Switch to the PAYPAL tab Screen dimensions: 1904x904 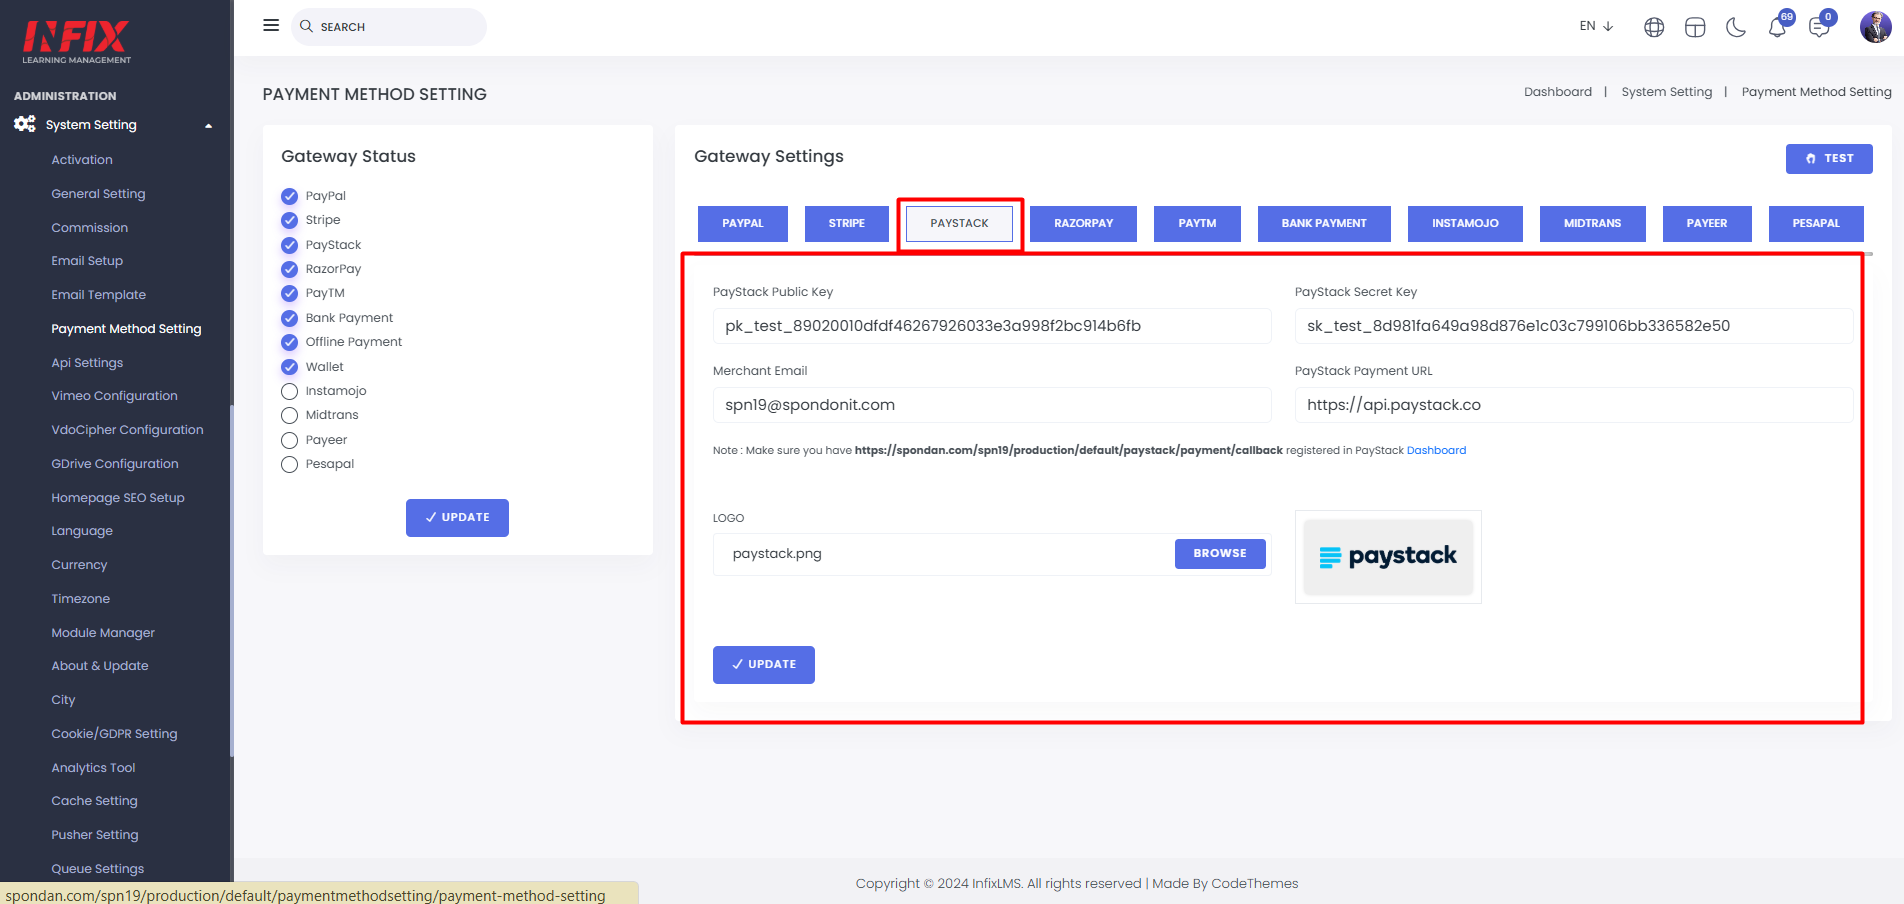click(x=743, y=223)
